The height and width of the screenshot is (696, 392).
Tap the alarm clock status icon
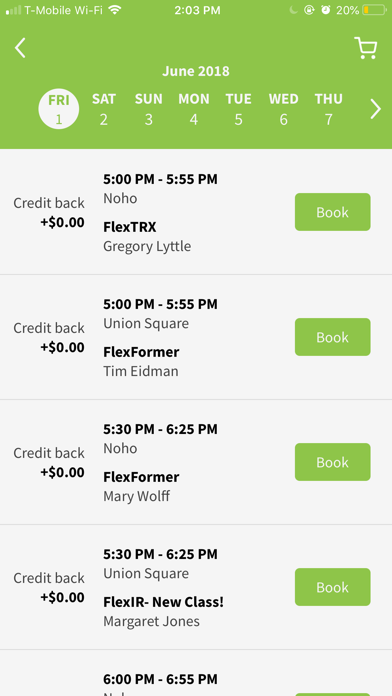point(326,10)
